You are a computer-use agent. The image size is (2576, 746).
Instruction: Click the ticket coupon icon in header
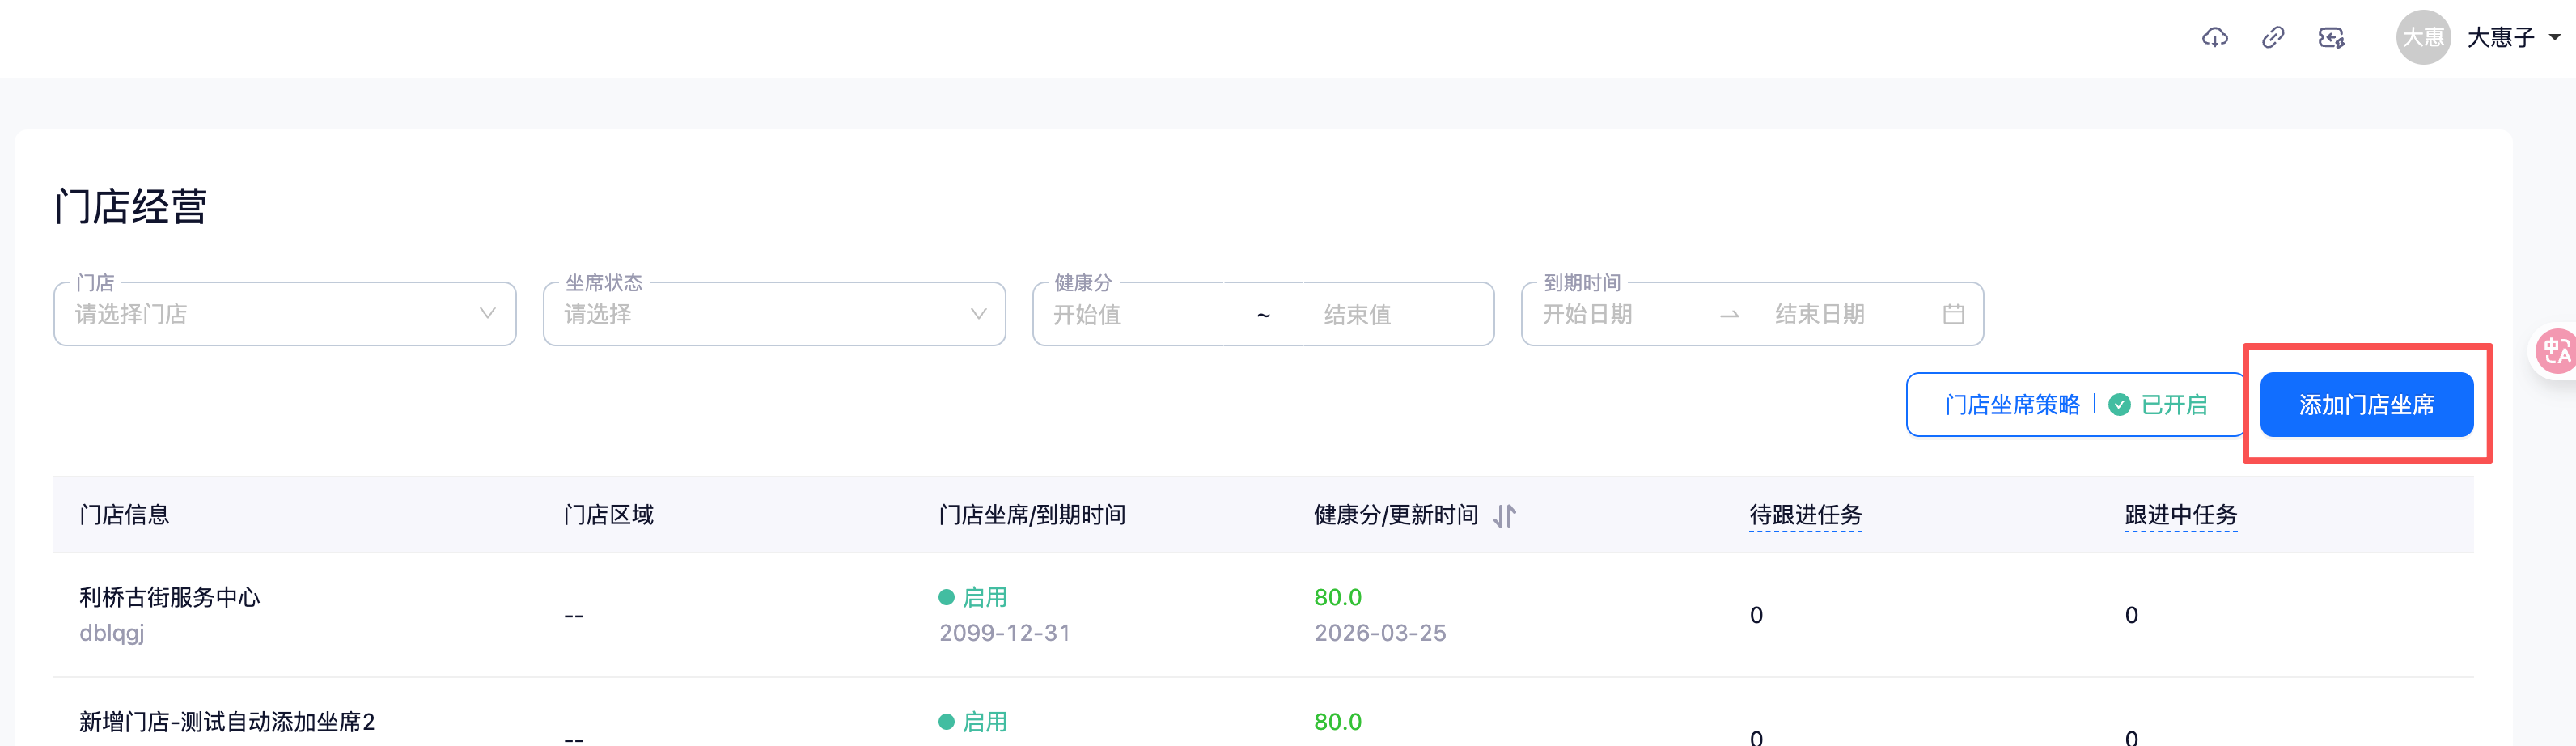[x=2331, y=38]
